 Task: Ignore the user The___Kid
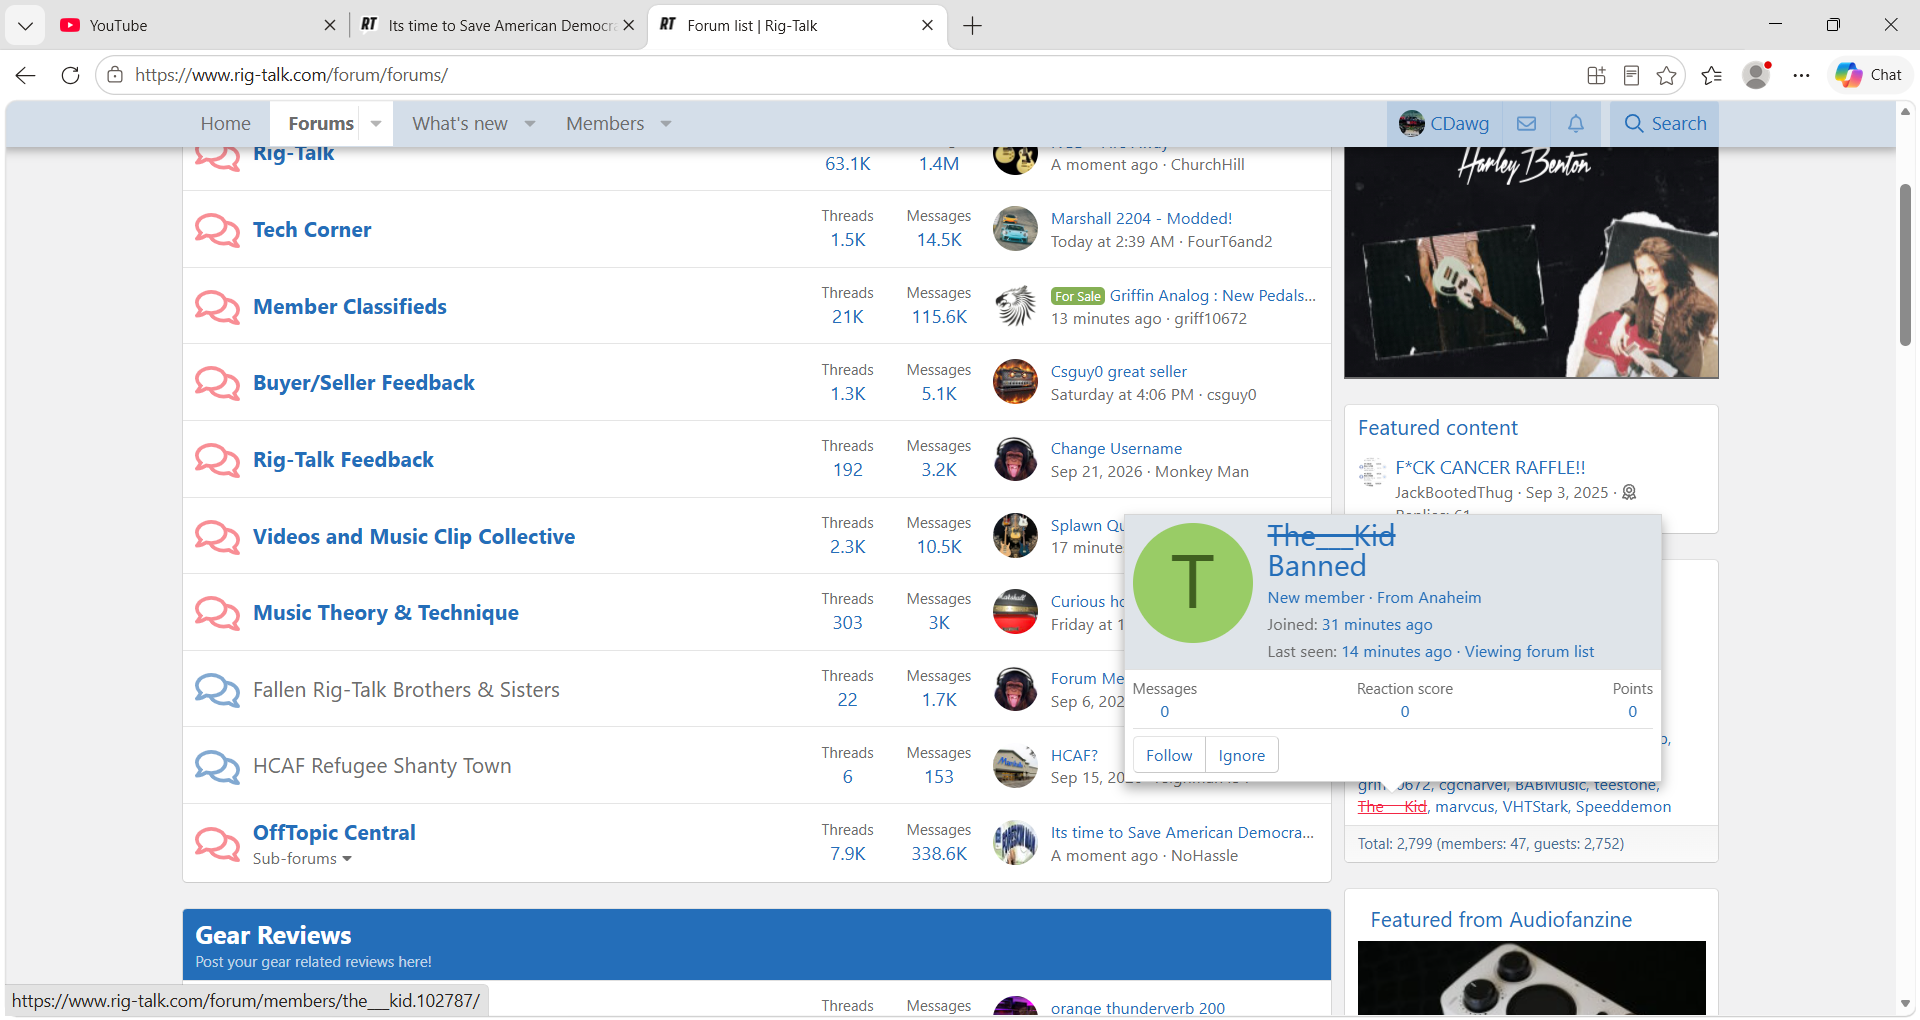pyautogui.click(x=1241, y=756)
